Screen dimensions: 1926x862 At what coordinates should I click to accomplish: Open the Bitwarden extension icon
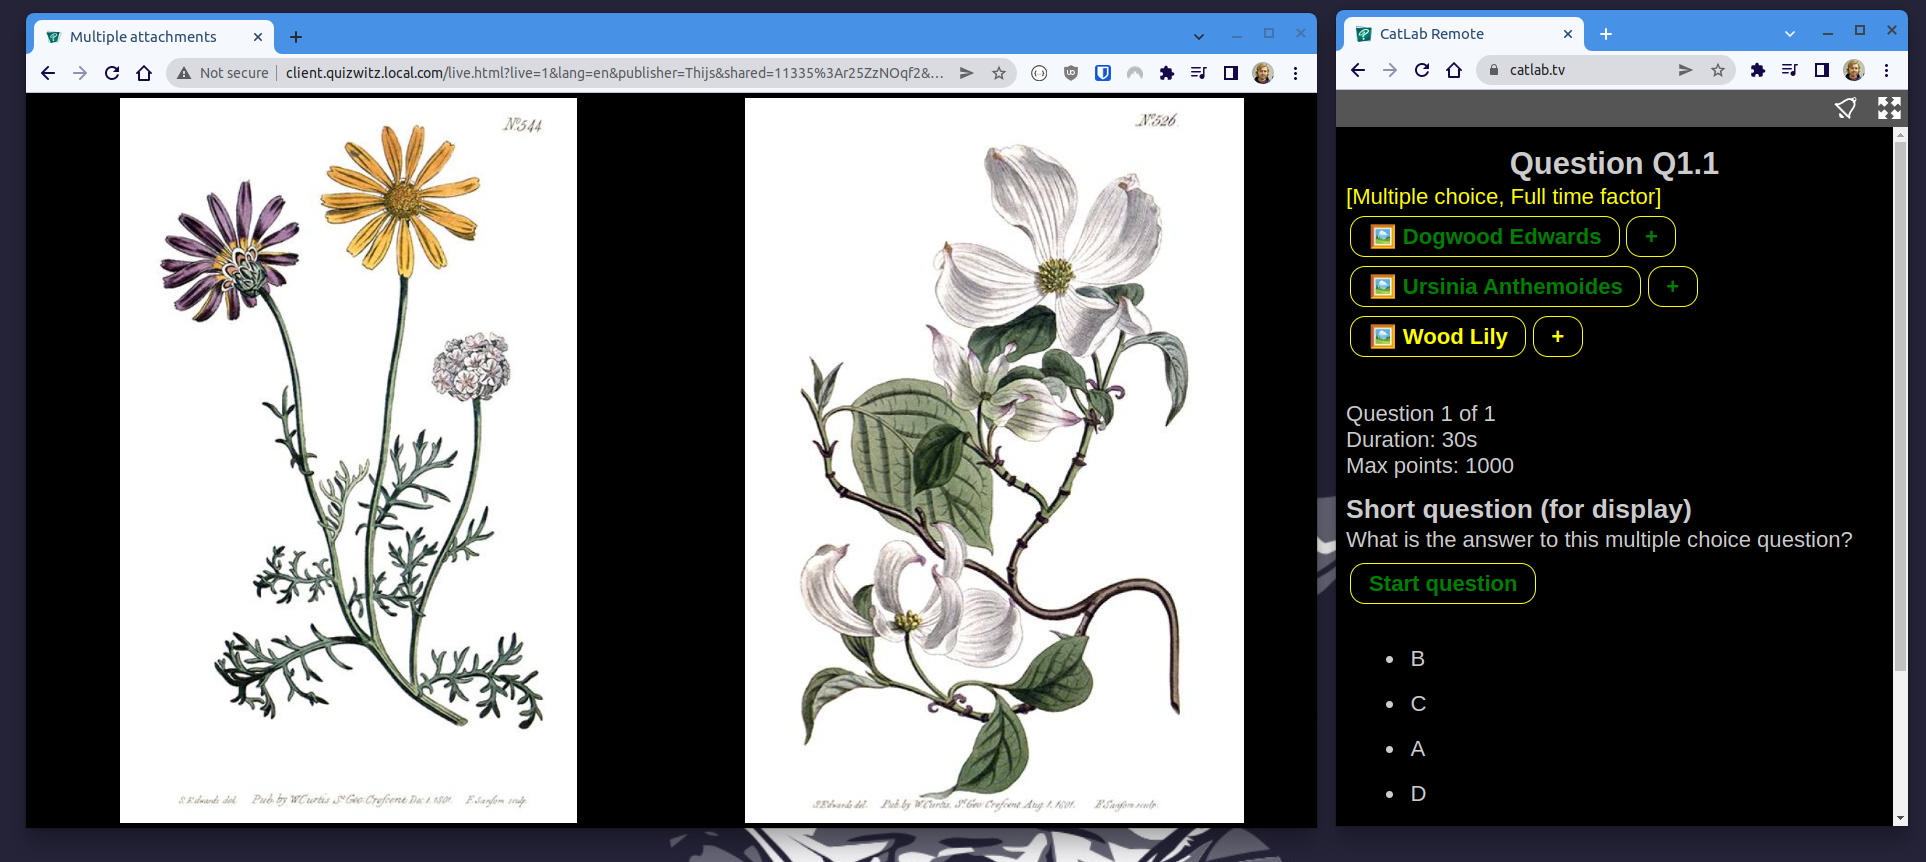[x=1103, y=73]
